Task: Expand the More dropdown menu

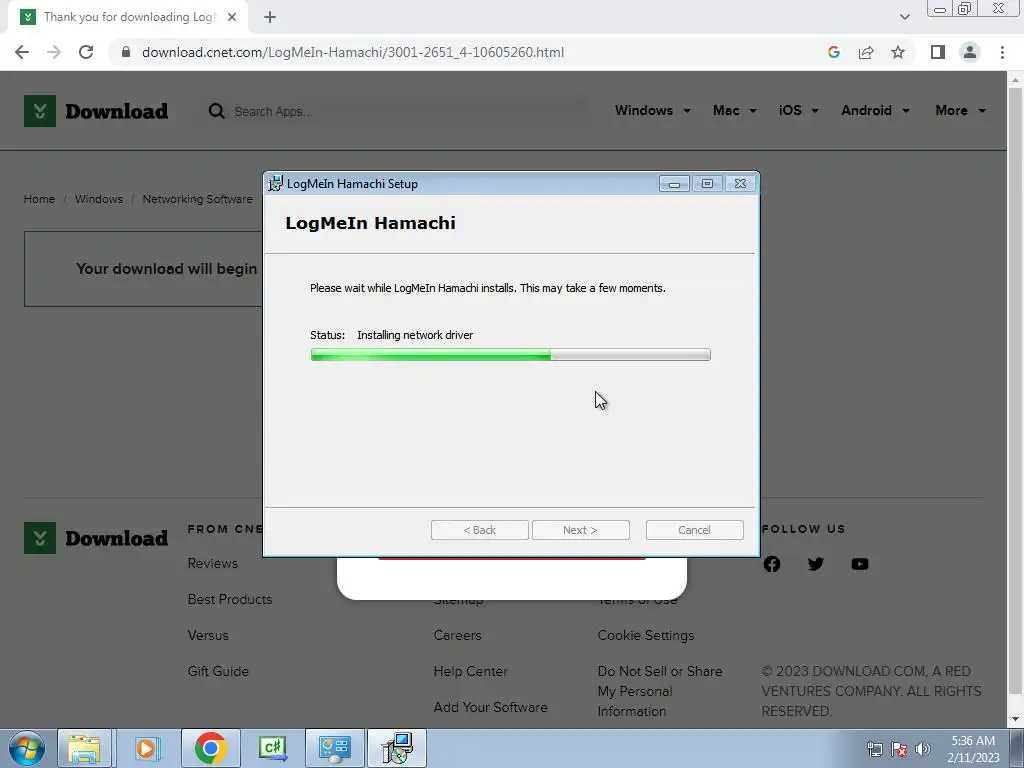Action: [960, 110]
